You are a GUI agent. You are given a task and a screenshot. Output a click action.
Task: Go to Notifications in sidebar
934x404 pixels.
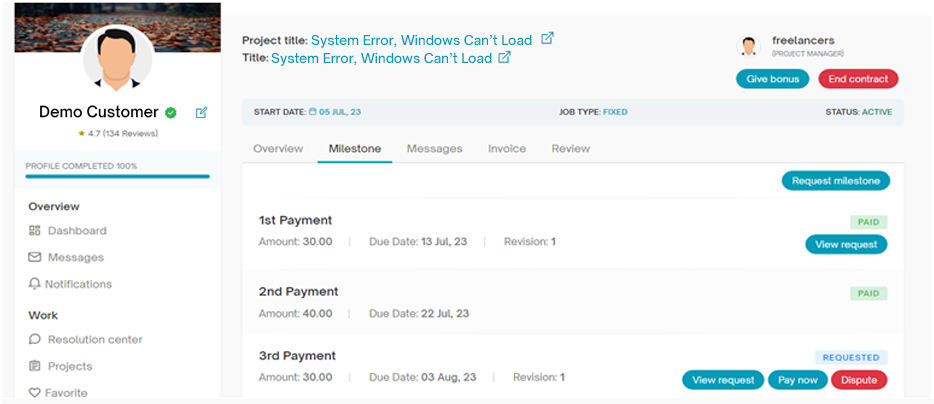[x=78, y=284]
